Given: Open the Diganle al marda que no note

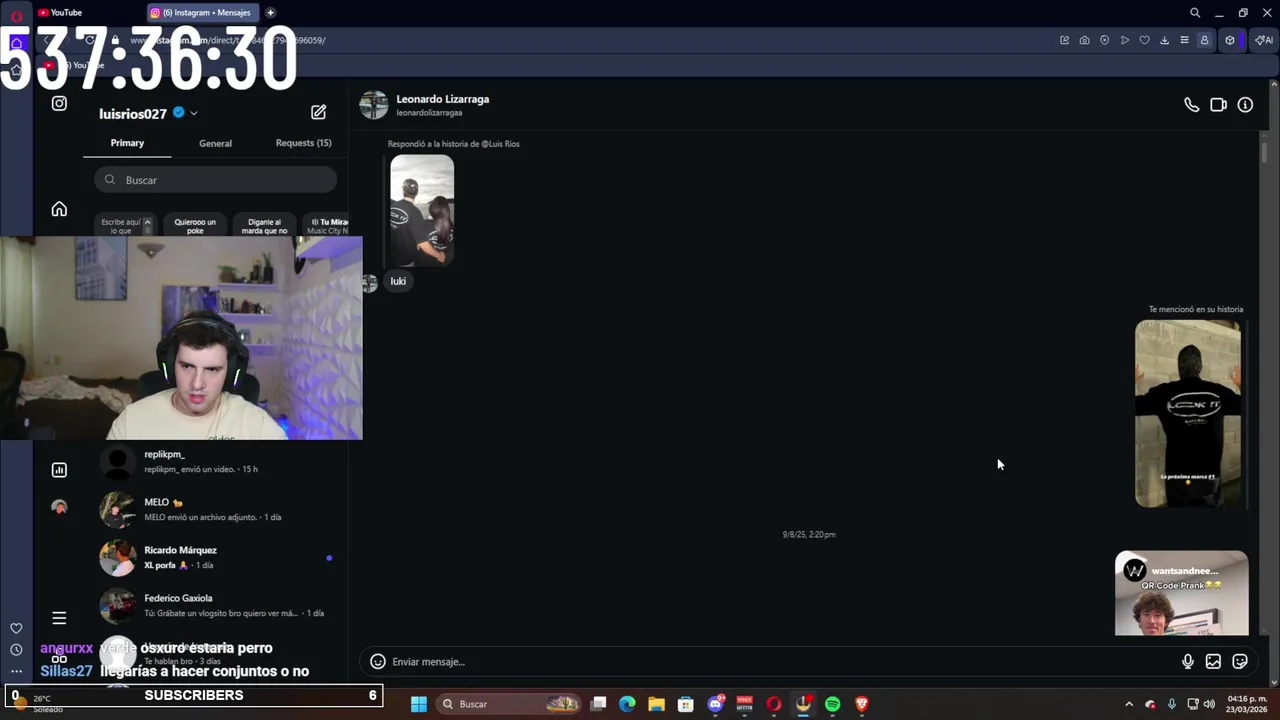Looking at the screenshot, I should (264, 226).
